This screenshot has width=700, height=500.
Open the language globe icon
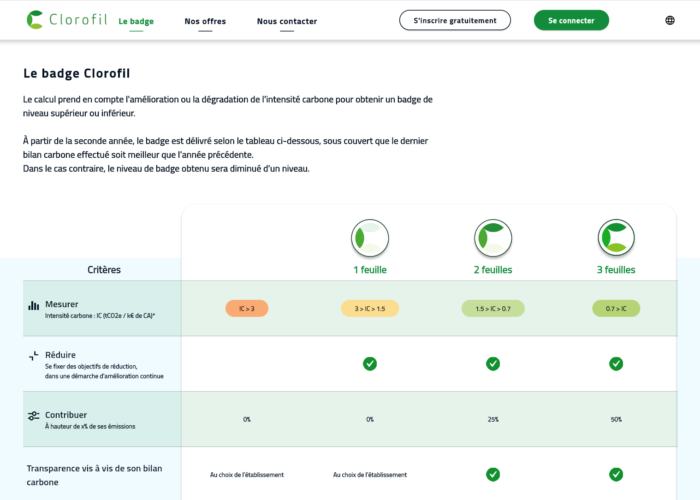coord(670,21)
